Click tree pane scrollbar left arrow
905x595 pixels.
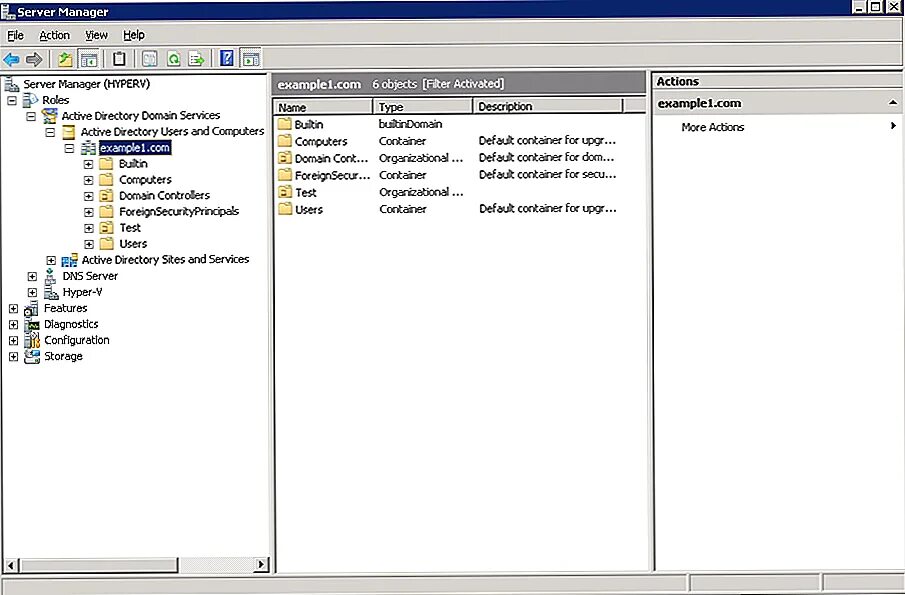tap(11, 564)
